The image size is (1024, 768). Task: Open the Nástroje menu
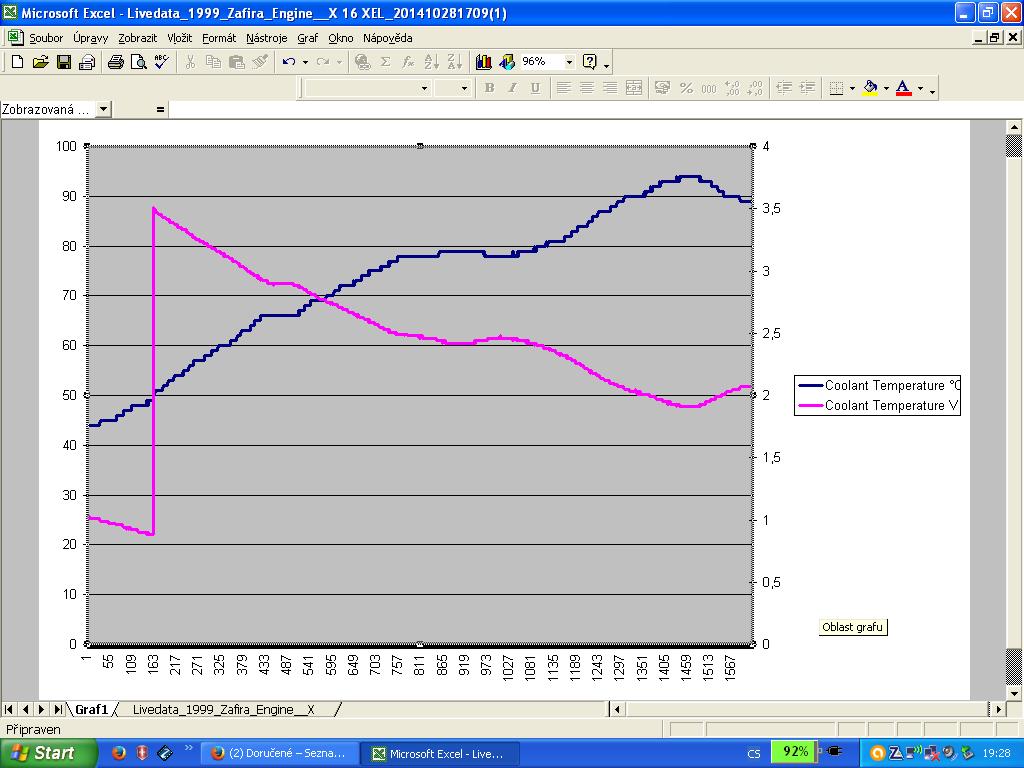pos(266,38)
